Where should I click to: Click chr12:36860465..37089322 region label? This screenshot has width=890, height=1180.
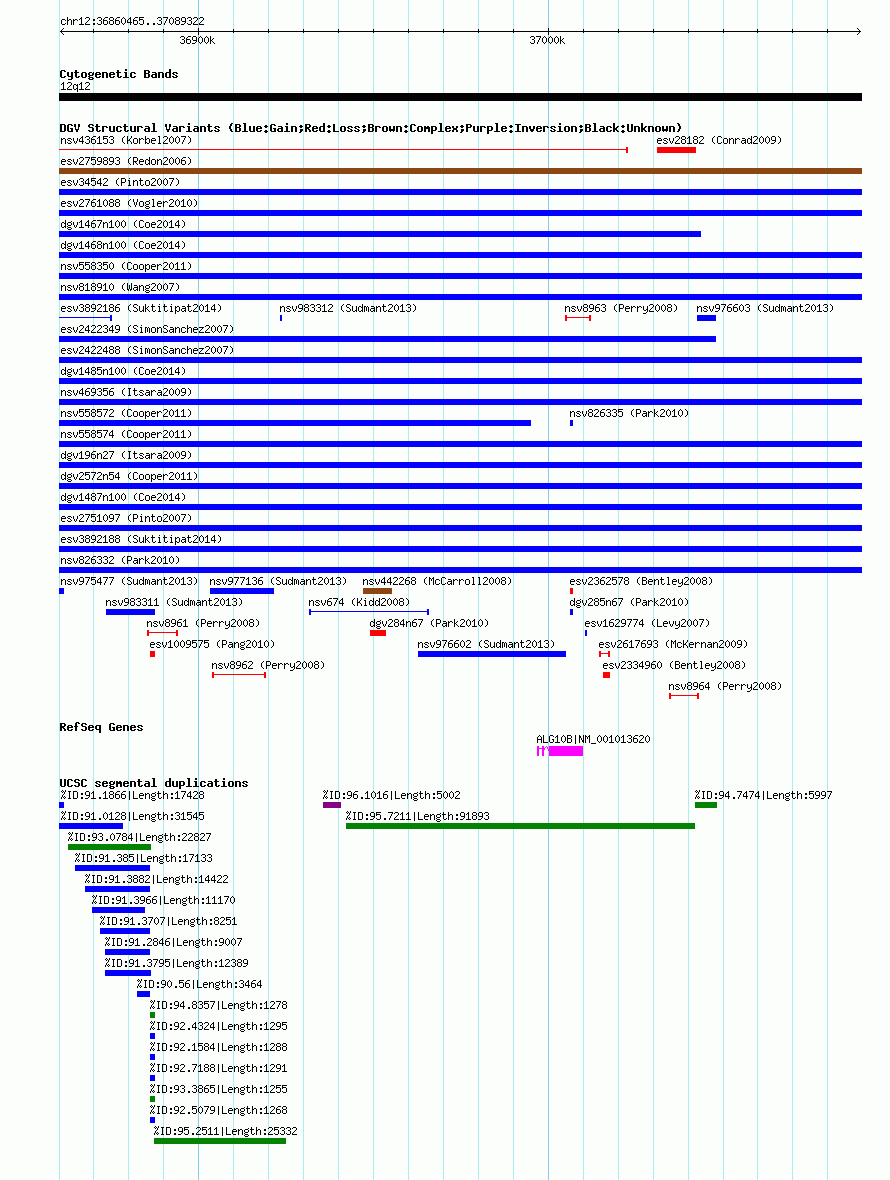(132, 22)
